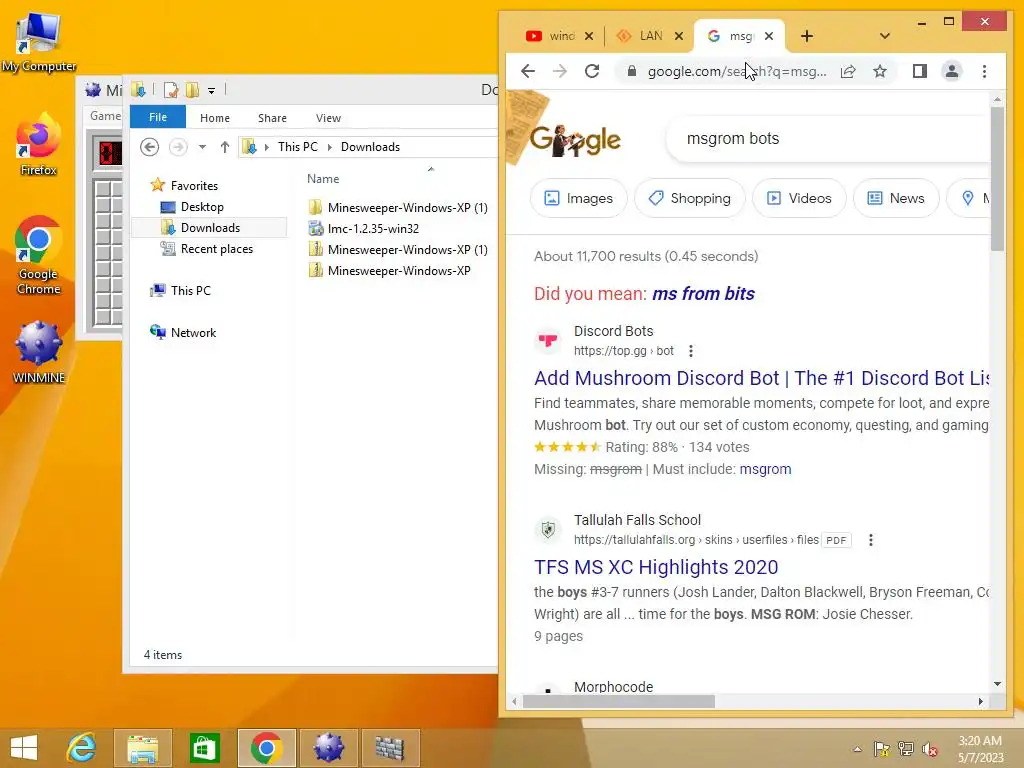
Task: Select the lmc-1.2.35-win32 file
Action: pyautogui.click(x=374, y=229)
